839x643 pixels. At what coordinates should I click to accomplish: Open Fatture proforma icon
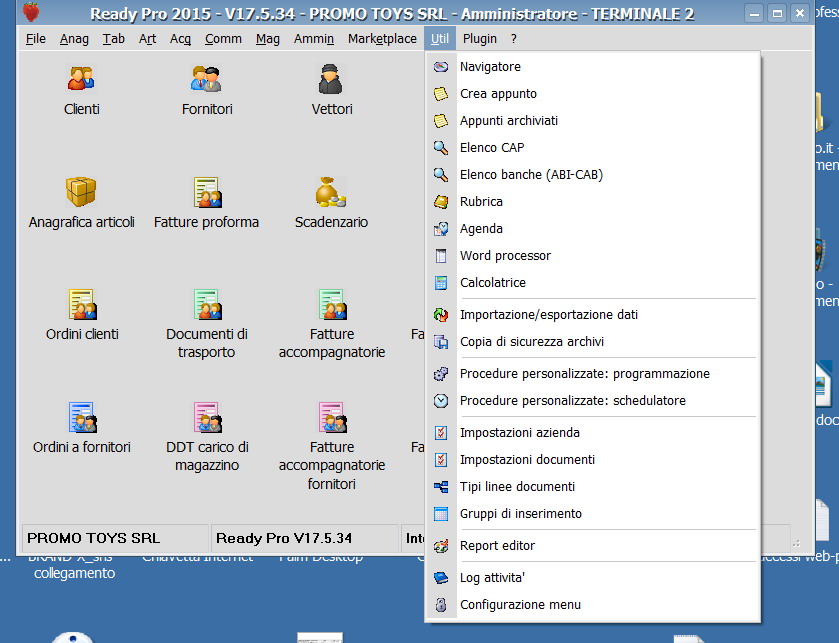click(x=207, y=192)
